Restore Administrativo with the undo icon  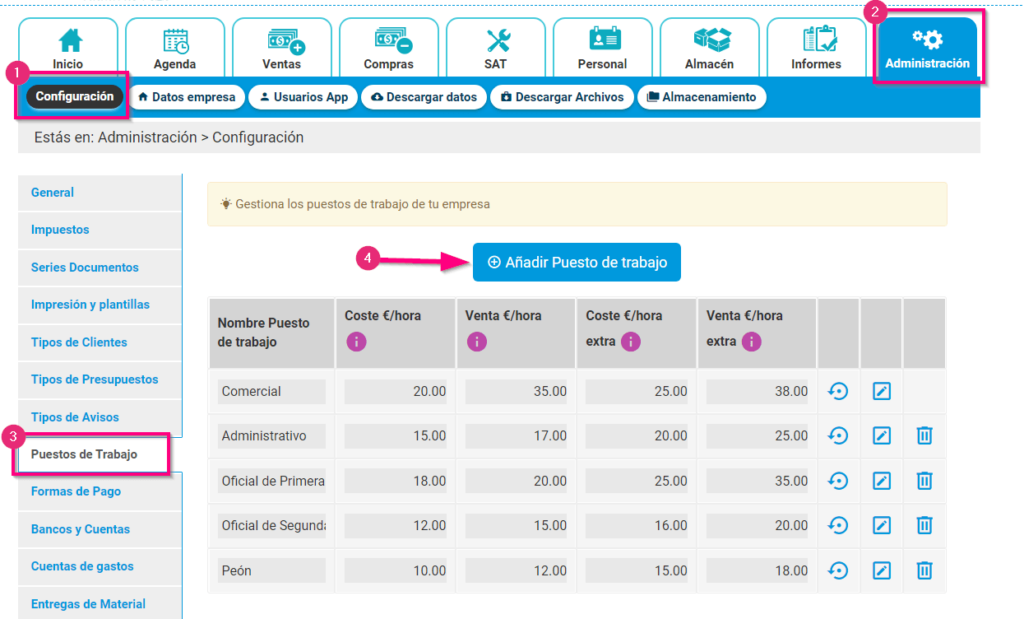838,435
